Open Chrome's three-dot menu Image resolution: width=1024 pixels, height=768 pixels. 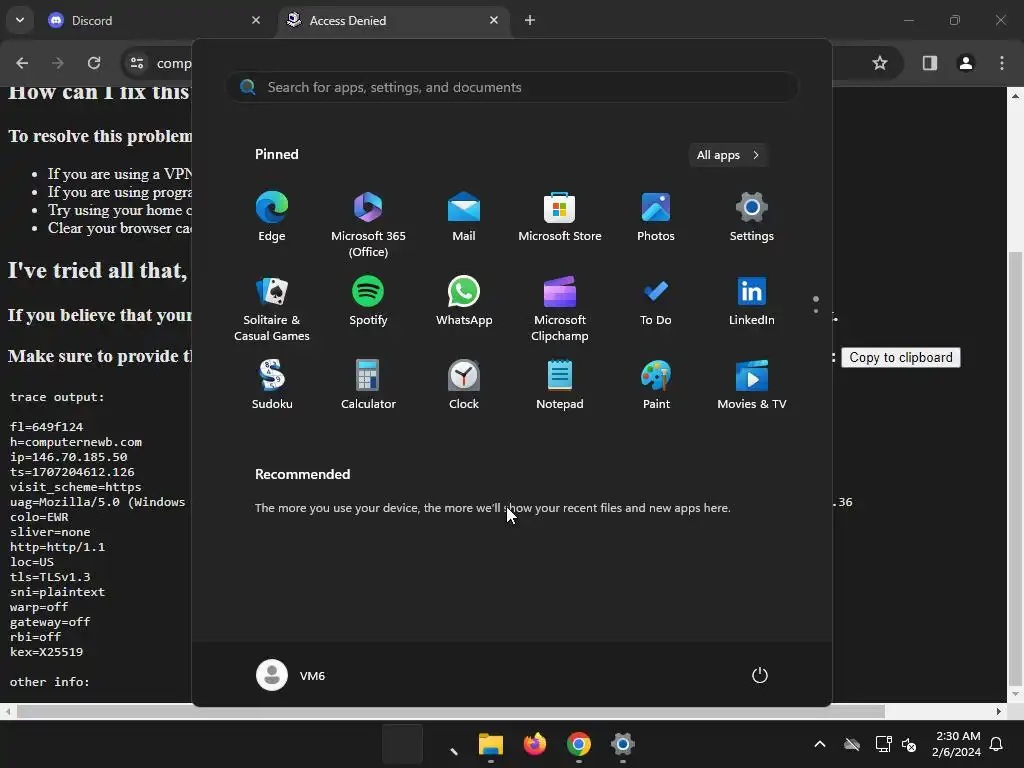click(x=1002, y=63)
